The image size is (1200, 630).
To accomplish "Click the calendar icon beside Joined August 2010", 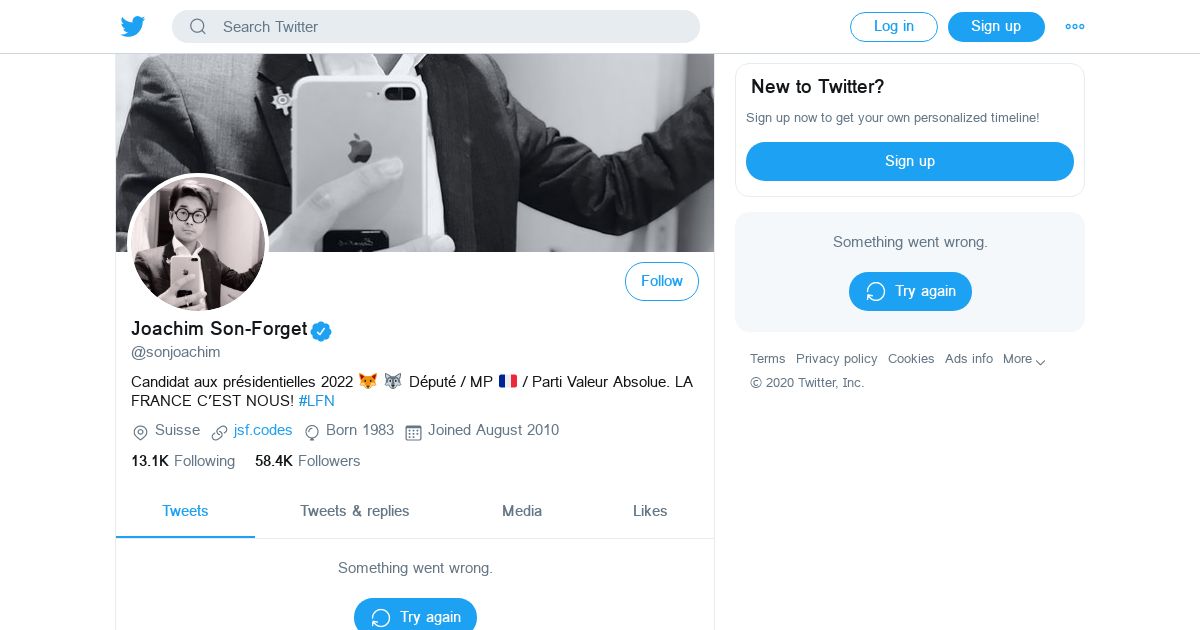I will point(413,432).
